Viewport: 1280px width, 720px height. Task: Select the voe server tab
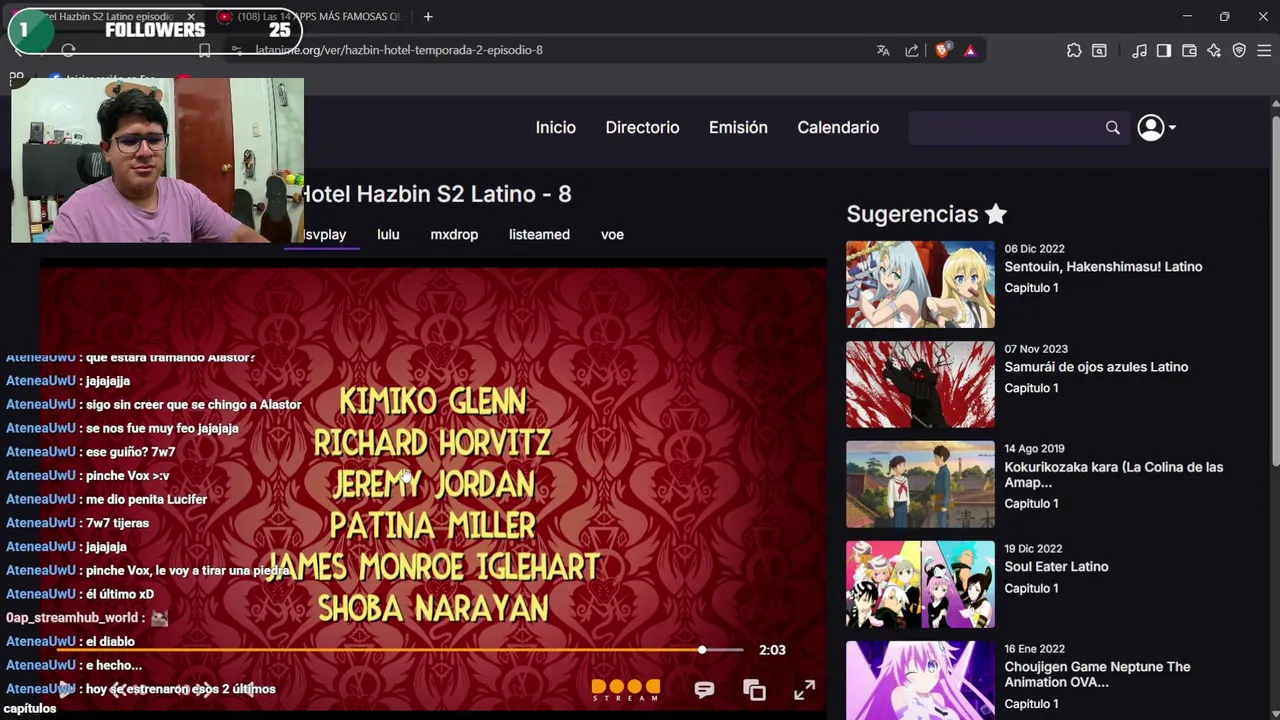612,235
